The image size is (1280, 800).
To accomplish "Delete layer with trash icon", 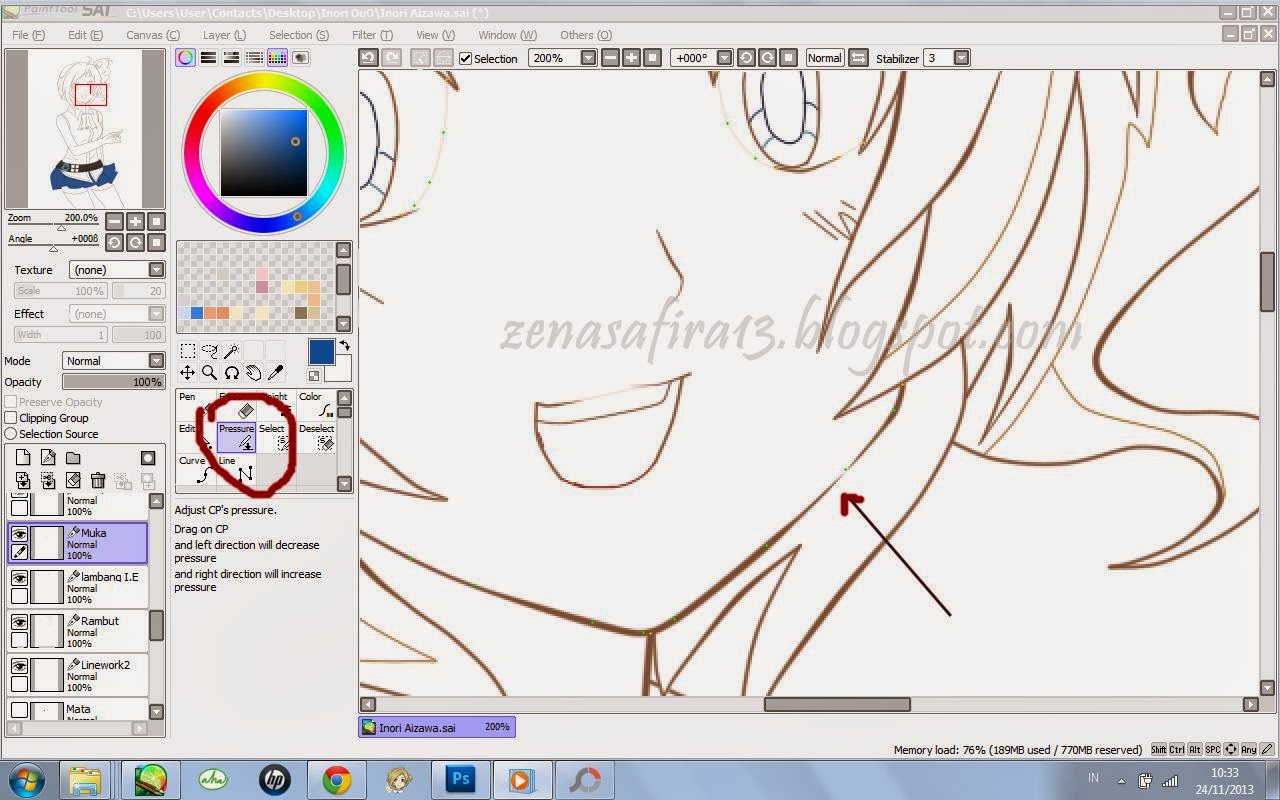I will 98,481.
